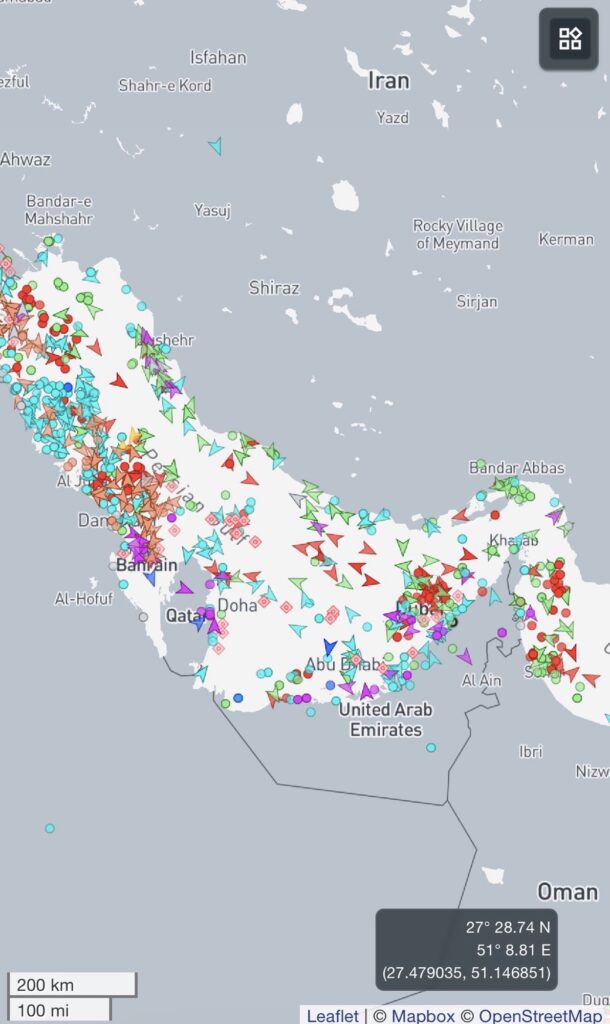This screenshot has width=610, height=1024.
Task: Select the isolated cyan dot in bottom-left desert
Action: coord(49,828)
